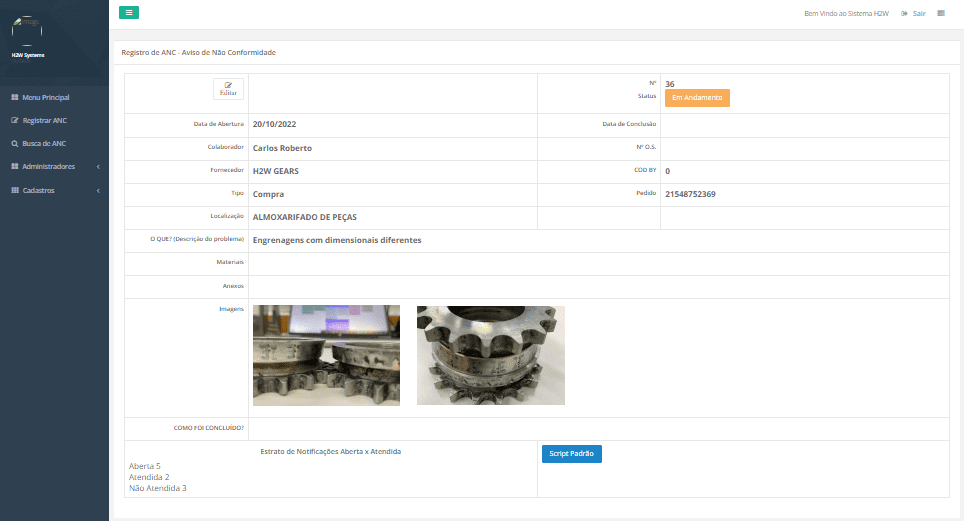The height and width of the screenshot is (521, 964).
Task: Click the logout icon beside Sair
Action: [x=904, y=14]
